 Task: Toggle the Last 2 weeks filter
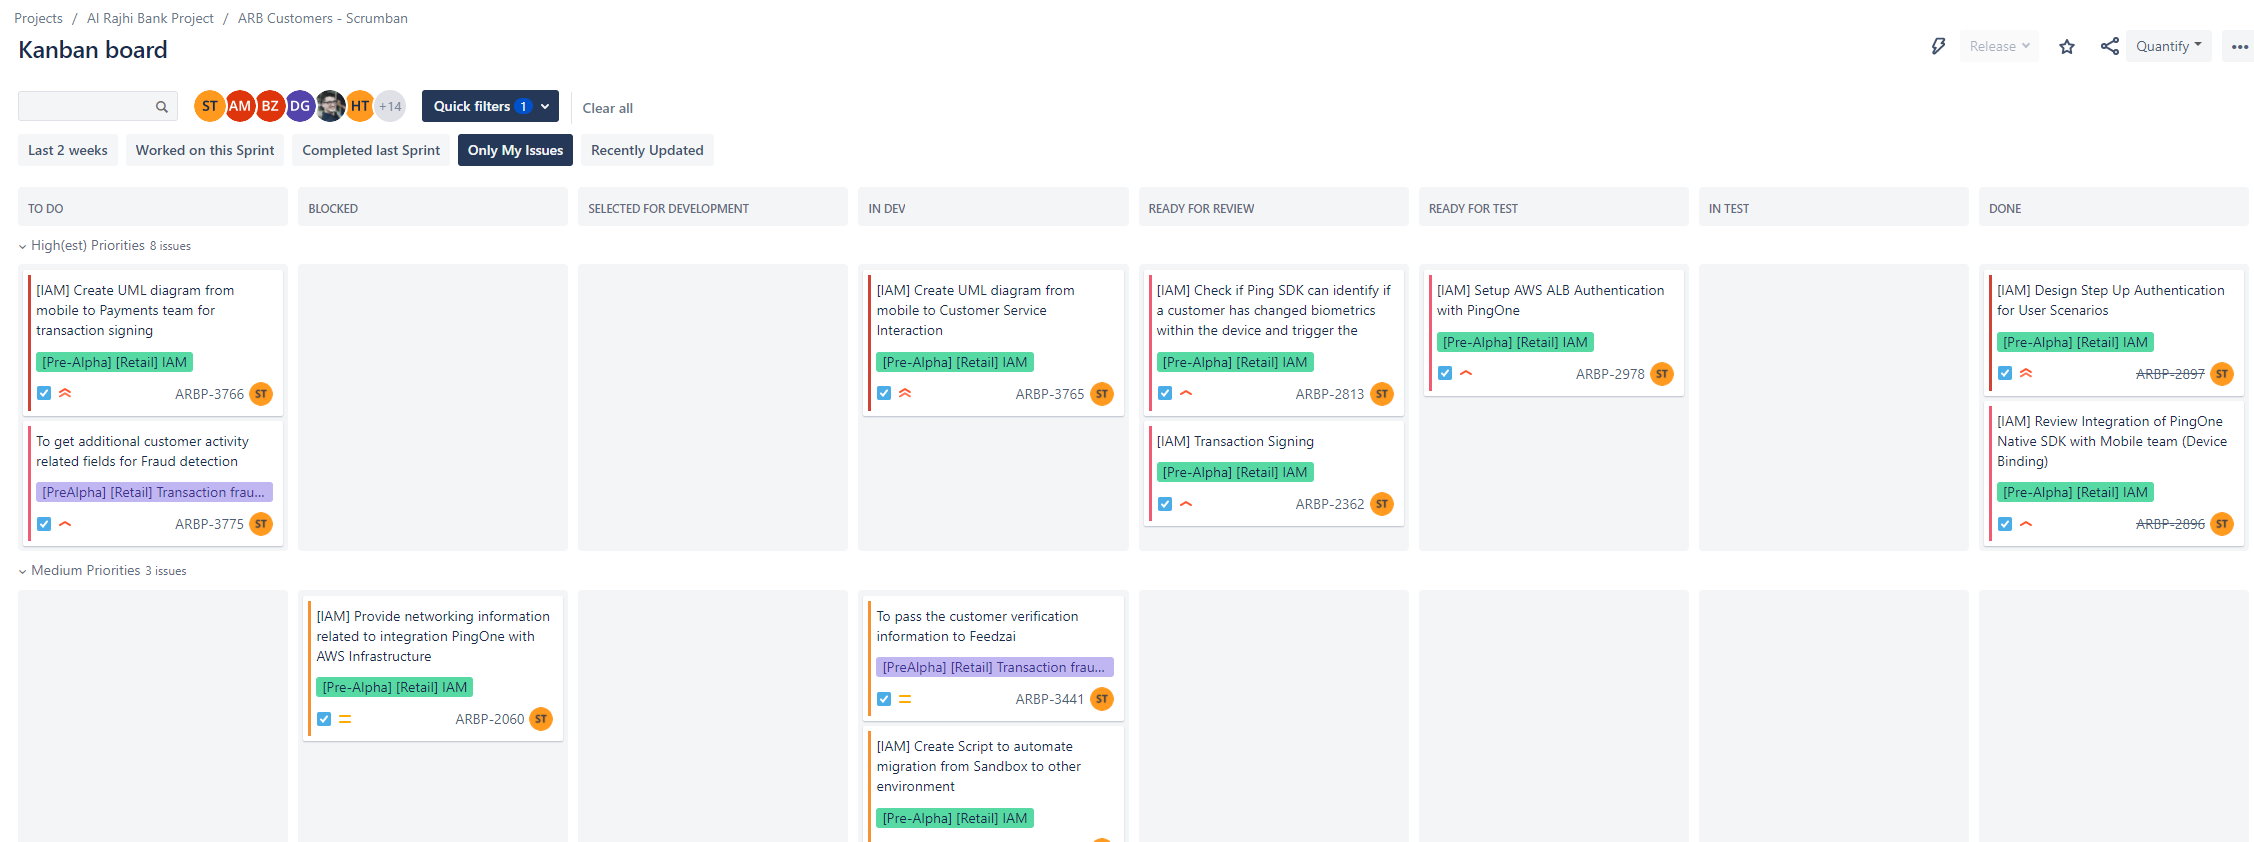(68, 150)
